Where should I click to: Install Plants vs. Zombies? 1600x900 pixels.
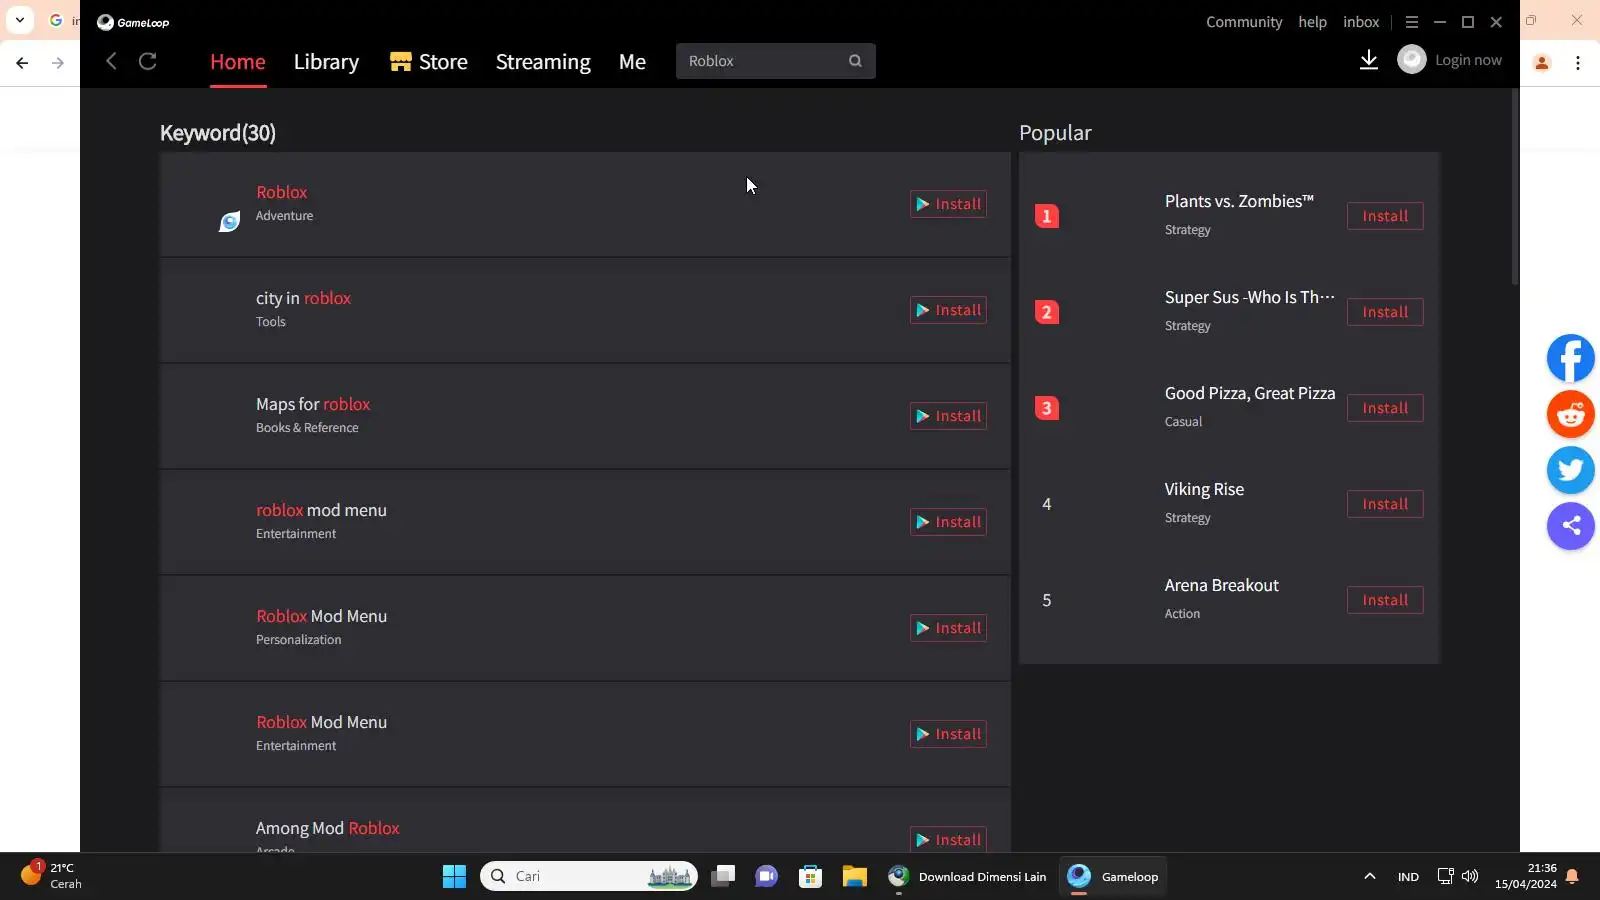tap(1385, 216)
